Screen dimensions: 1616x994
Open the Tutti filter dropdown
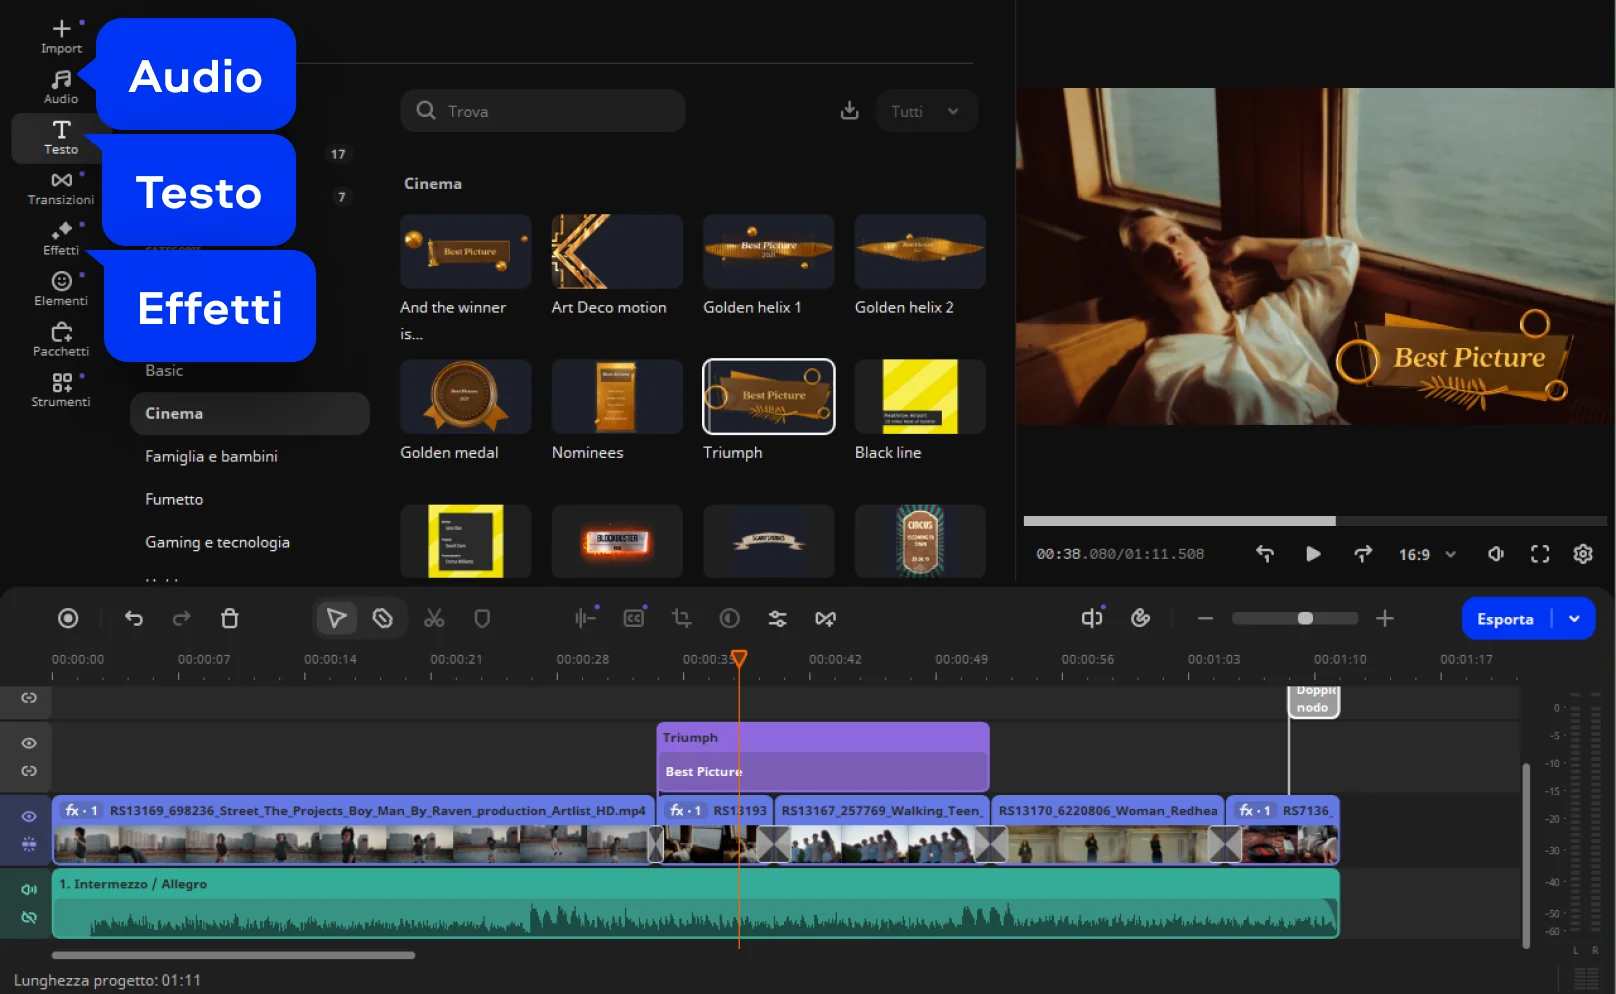tap(925, 111)
